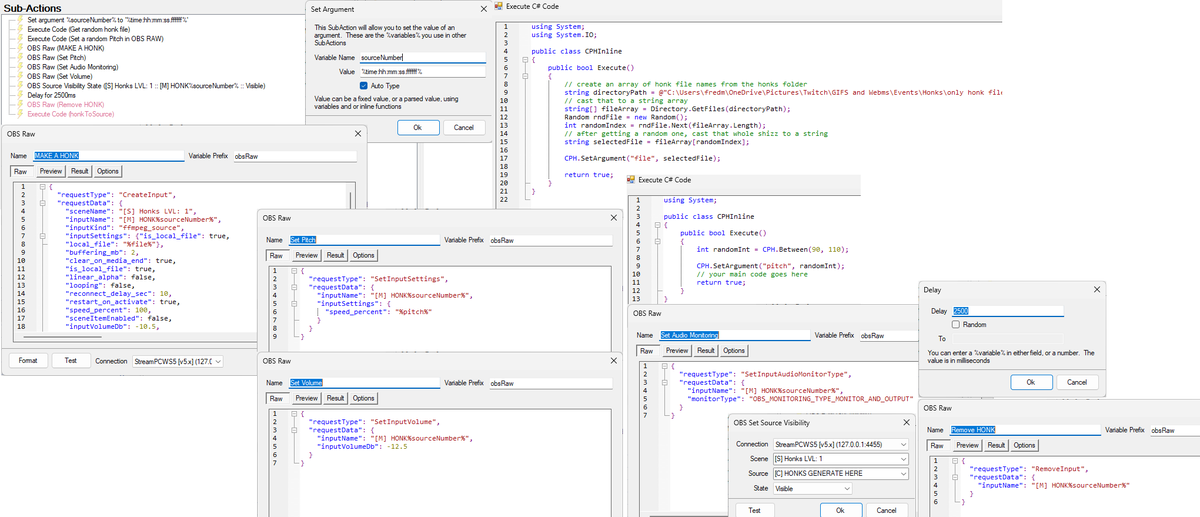
Task: Click the icon beside OBS Raw (Remove HONK)
Action: pyautogui.click(x=19, y=104)
